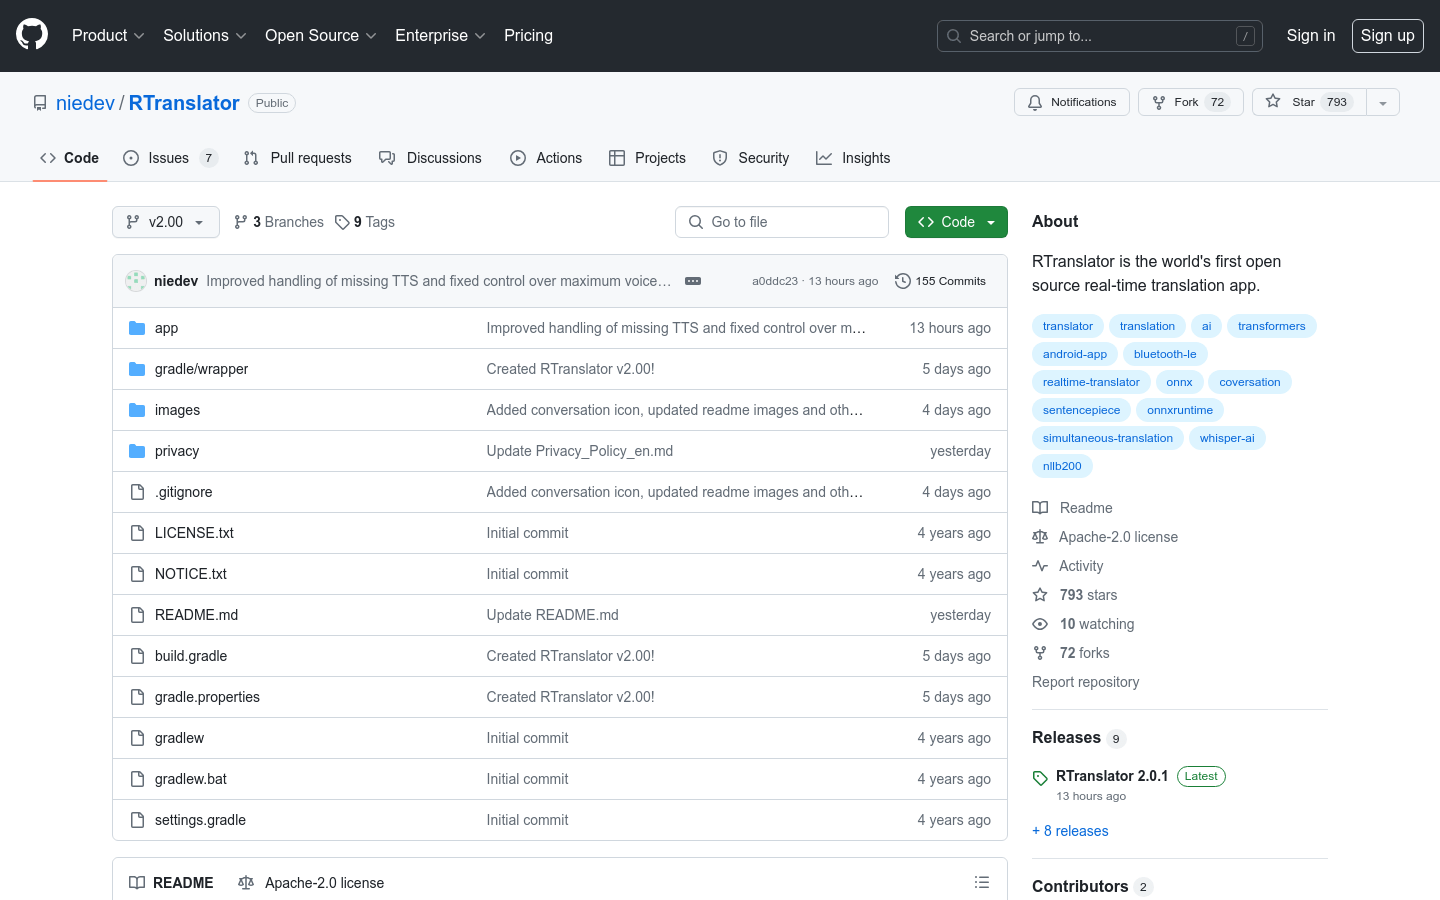1440x900 pixels.
Task: Click Report repository link
Action: pyautogui.click(x=1085, y=682)
